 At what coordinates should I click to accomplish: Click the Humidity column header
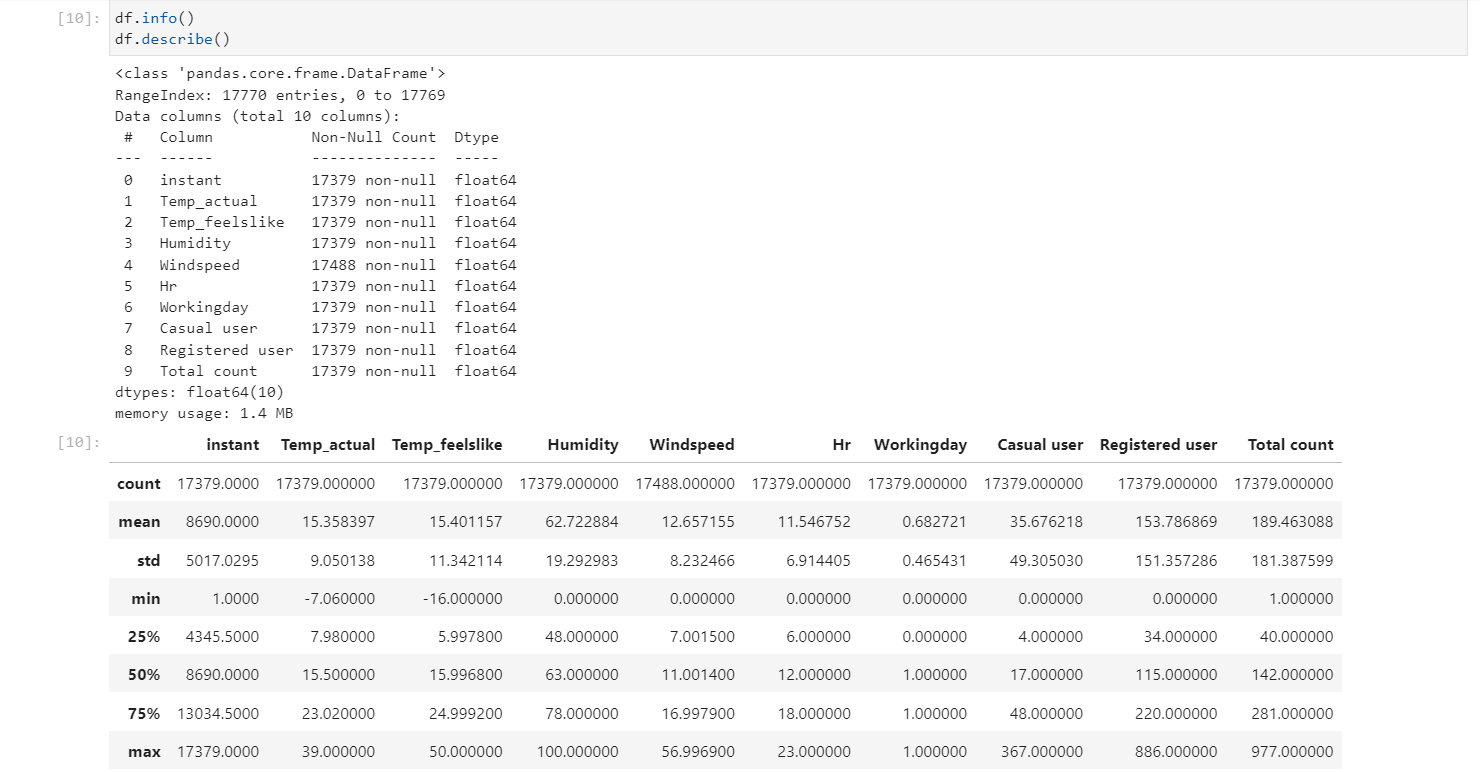[x=583, y=444]
